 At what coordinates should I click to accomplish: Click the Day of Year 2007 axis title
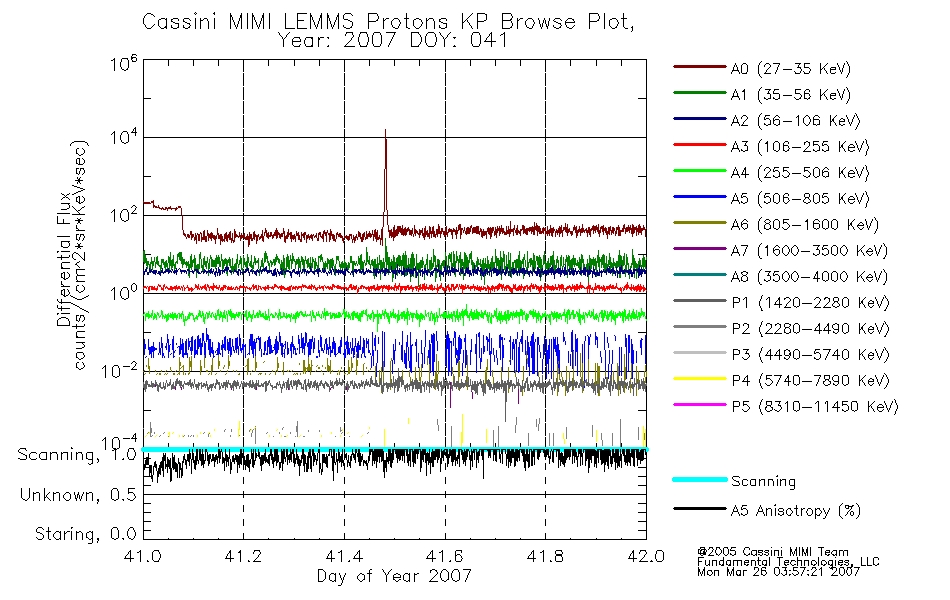click(x=394, y=576)
